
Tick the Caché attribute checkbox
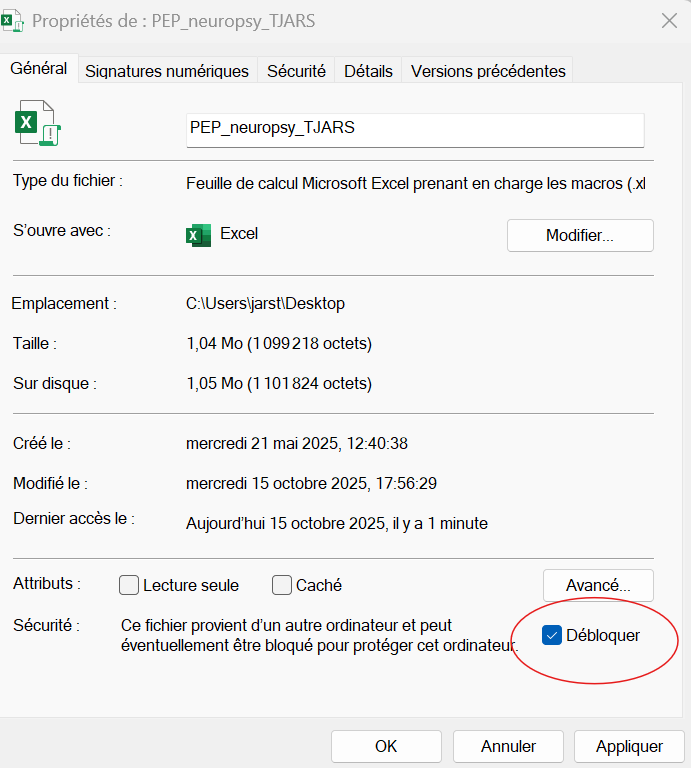(282, 585)
